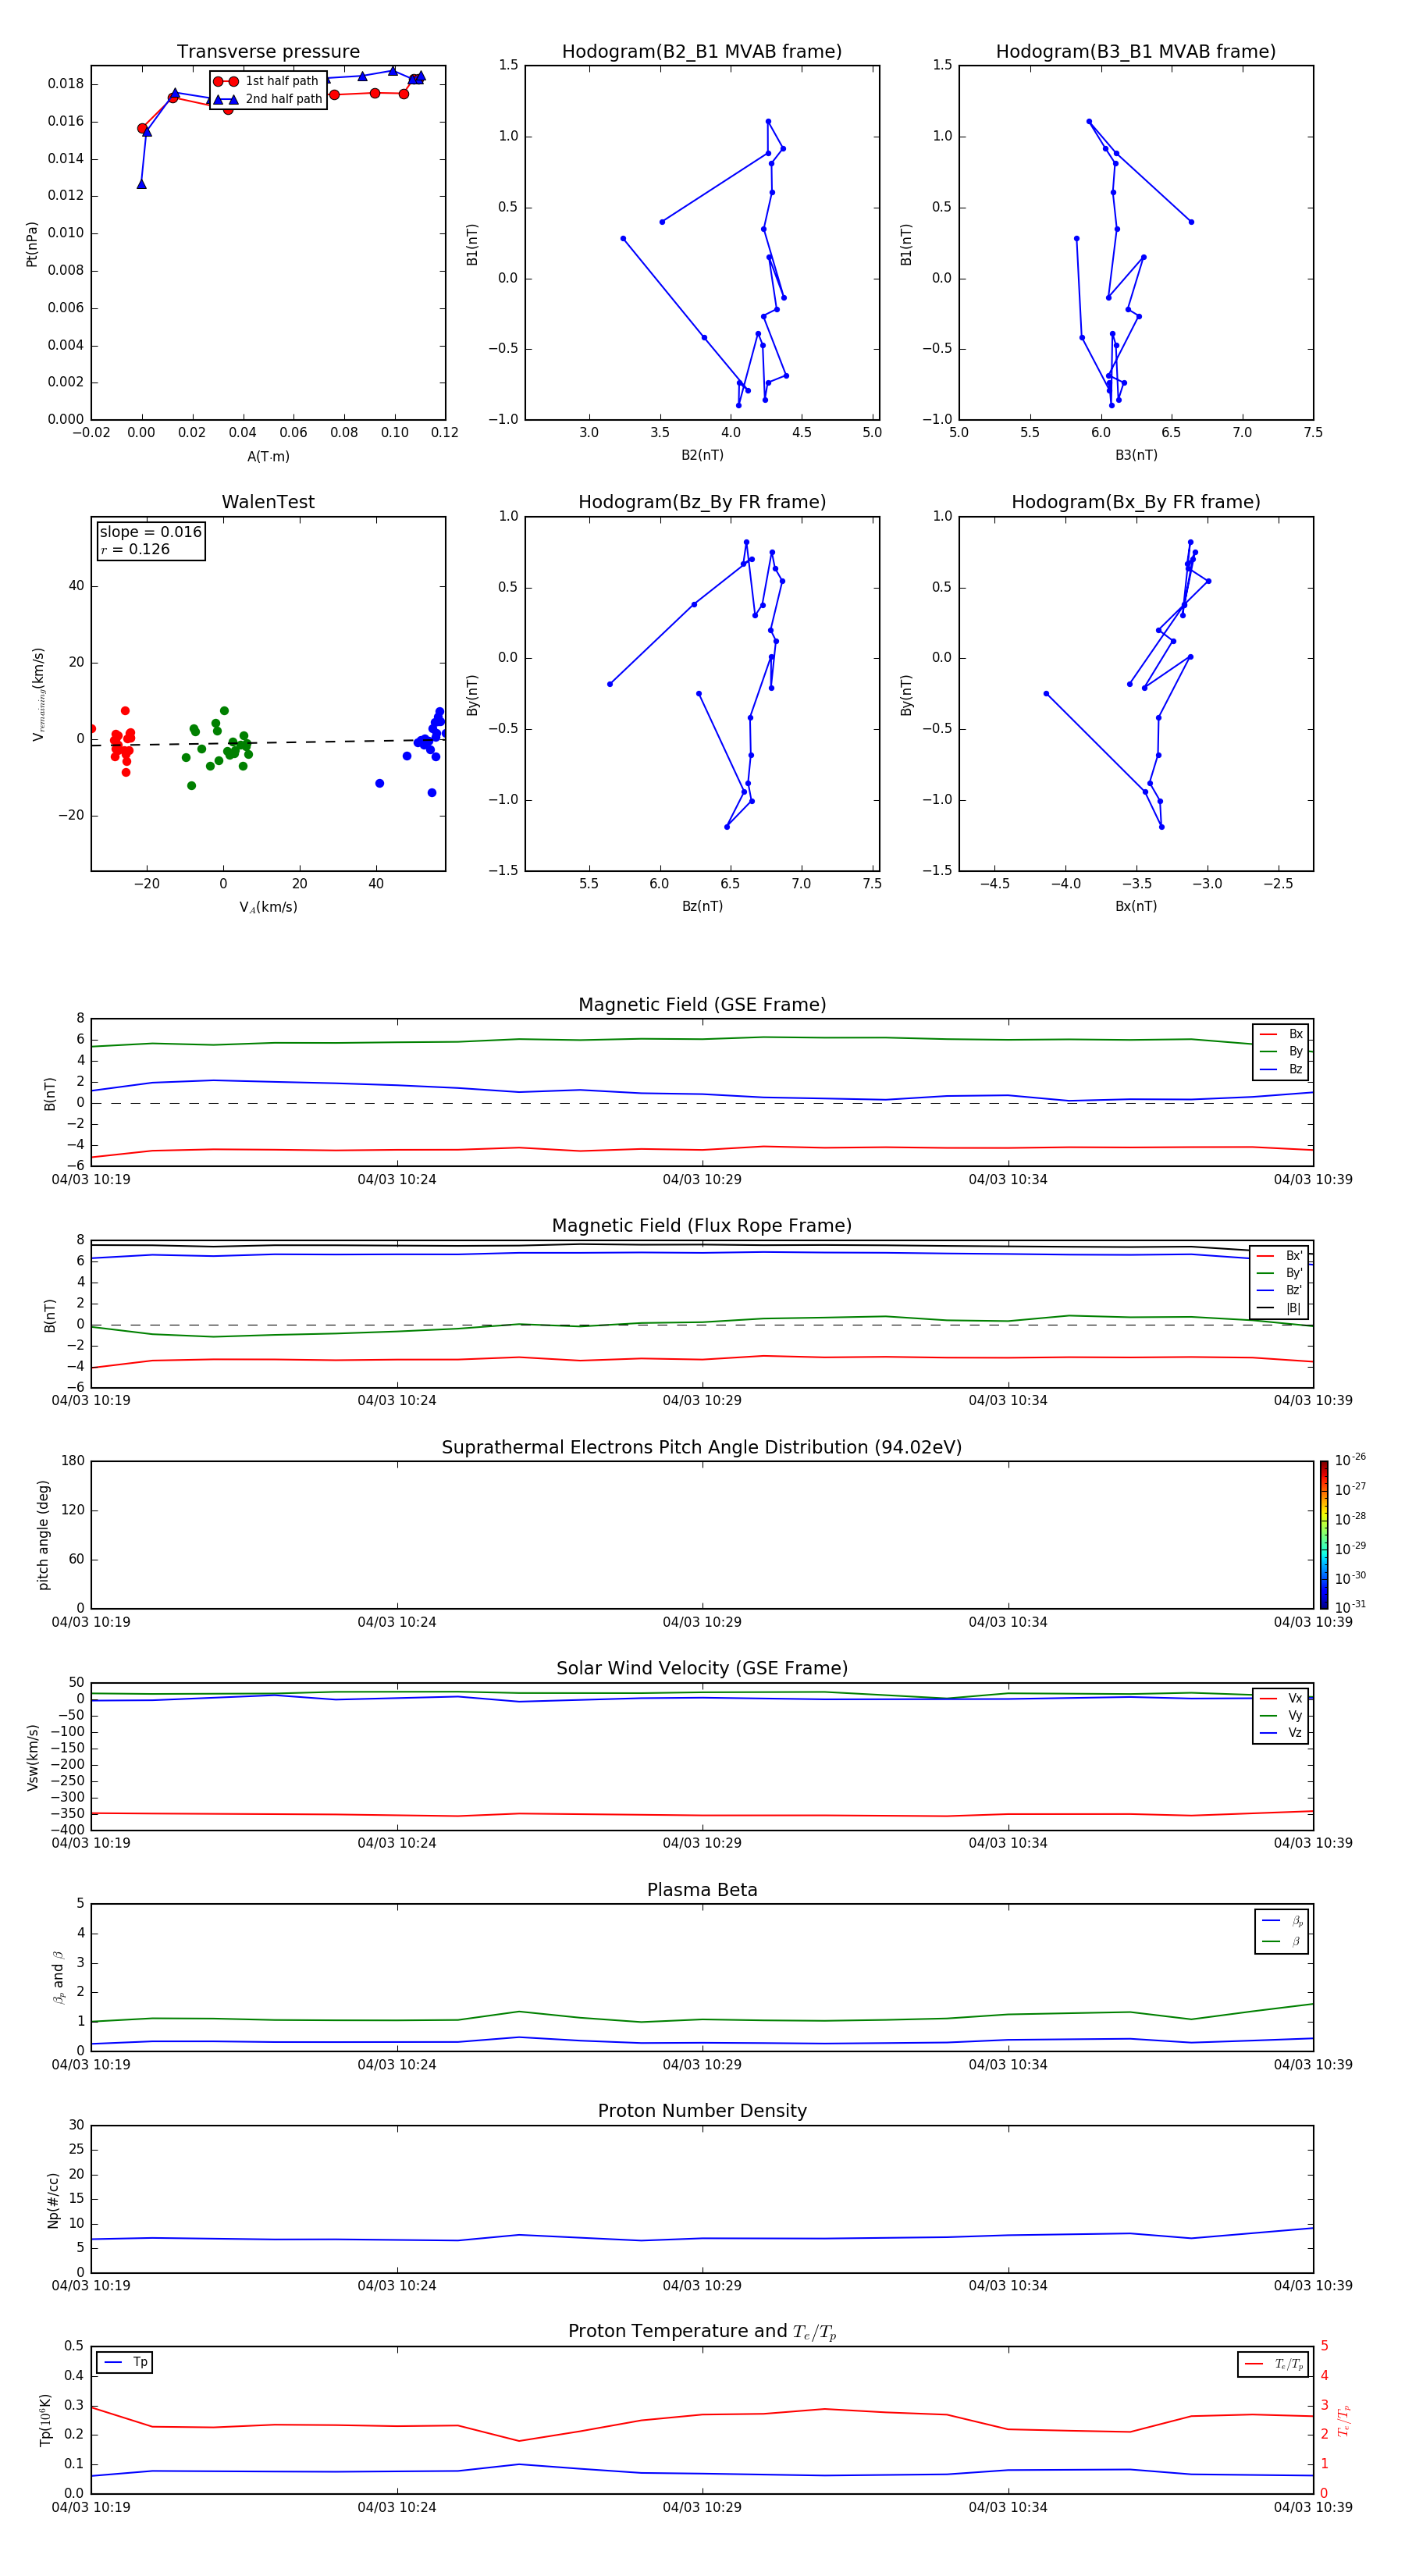Screen dimensions: 1405x2576
Task: Click the 'Hodogram(Bx_By FR frame)' title
Action: pos(1136,502)
